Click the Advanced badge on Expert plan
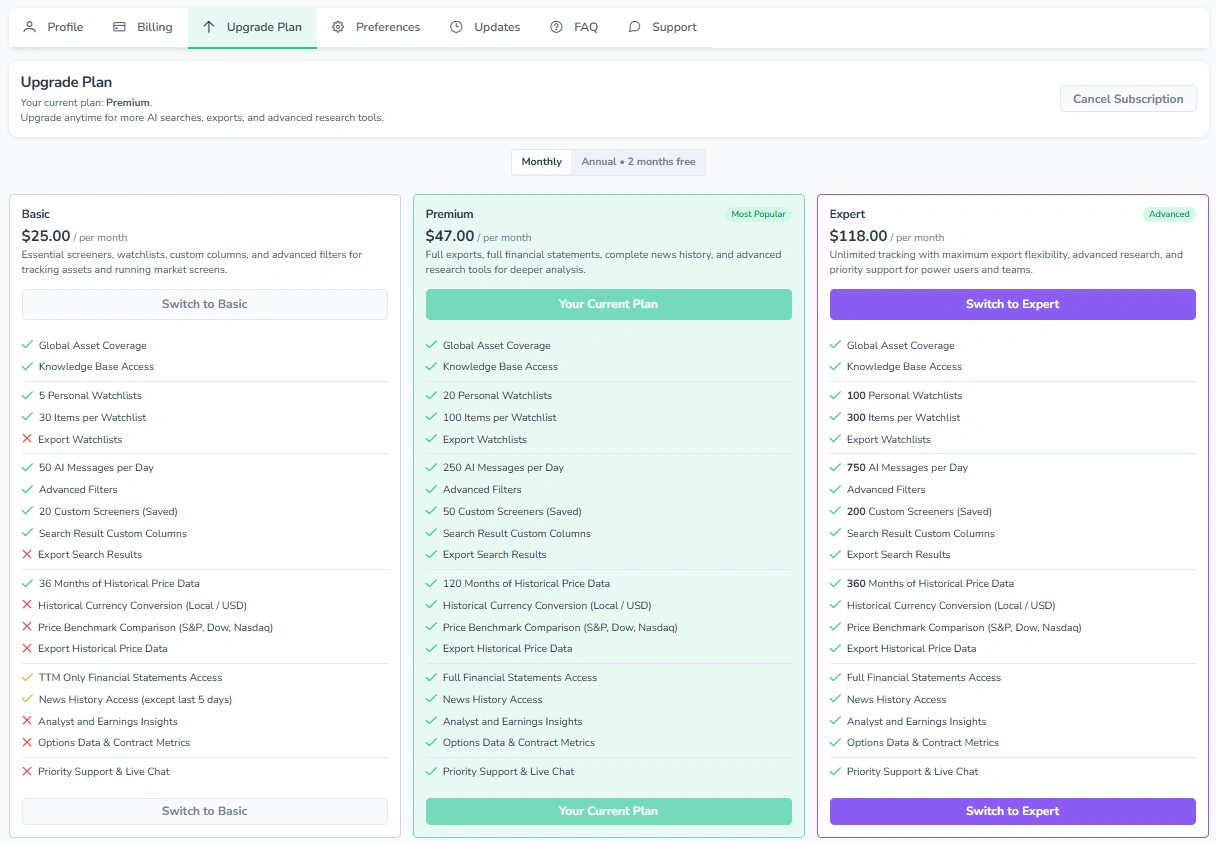The image size is (1216, 843). point(1169,213)
